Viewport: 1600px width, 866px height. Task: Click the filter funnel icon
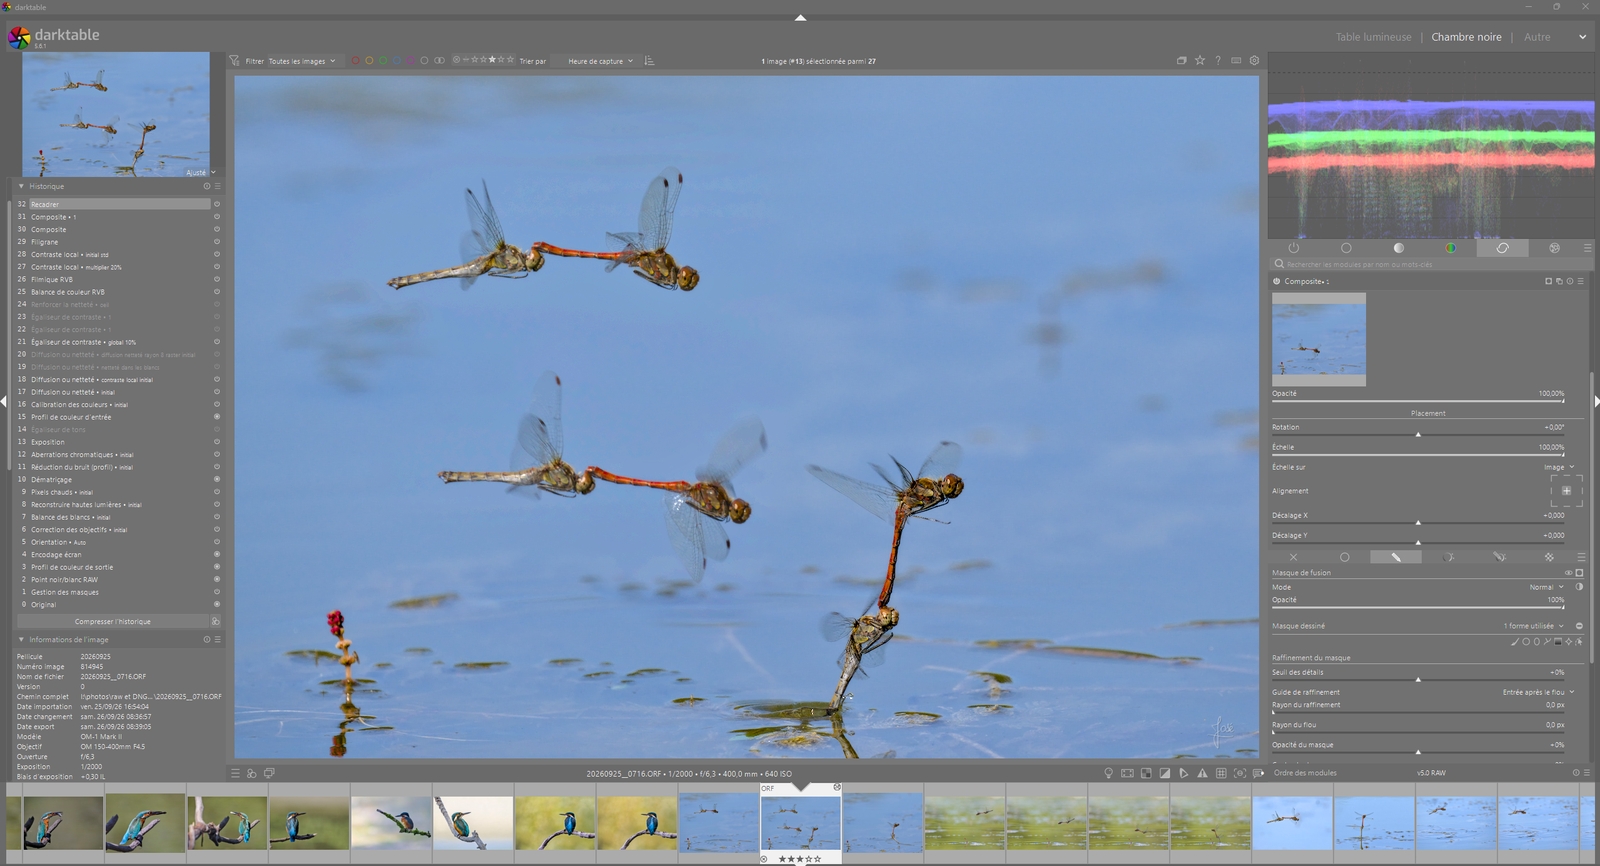tap(234, 61)
